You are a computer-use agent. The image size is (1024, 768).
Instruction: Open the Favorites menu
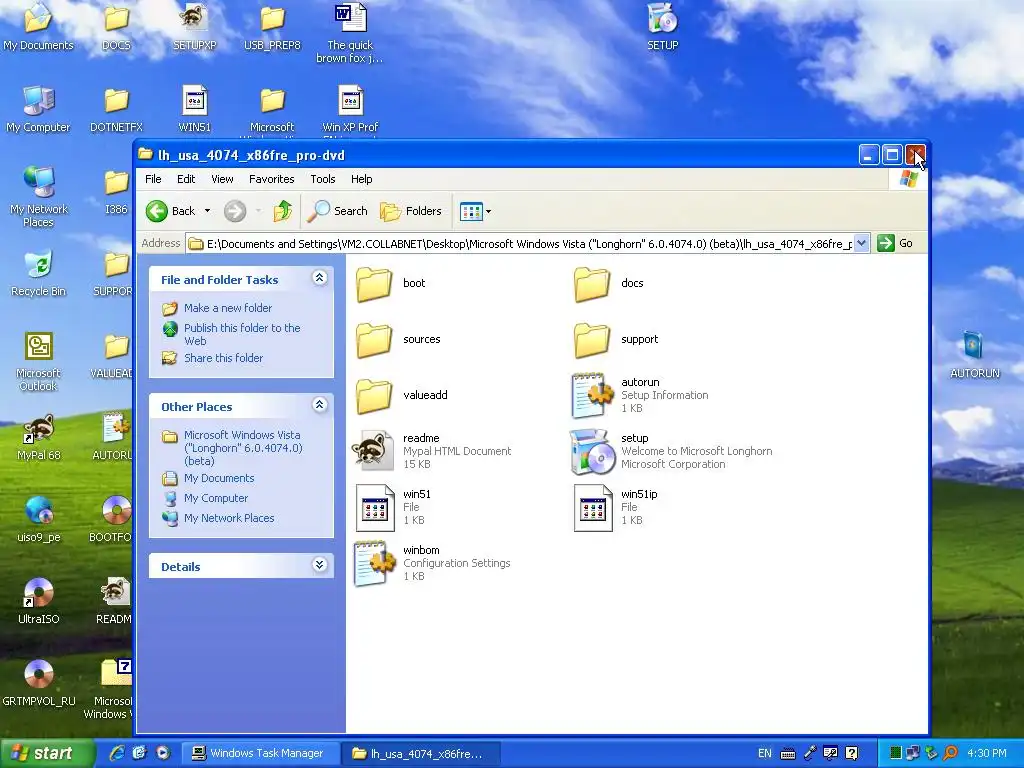pyautogui.click(x=272, y=179)
